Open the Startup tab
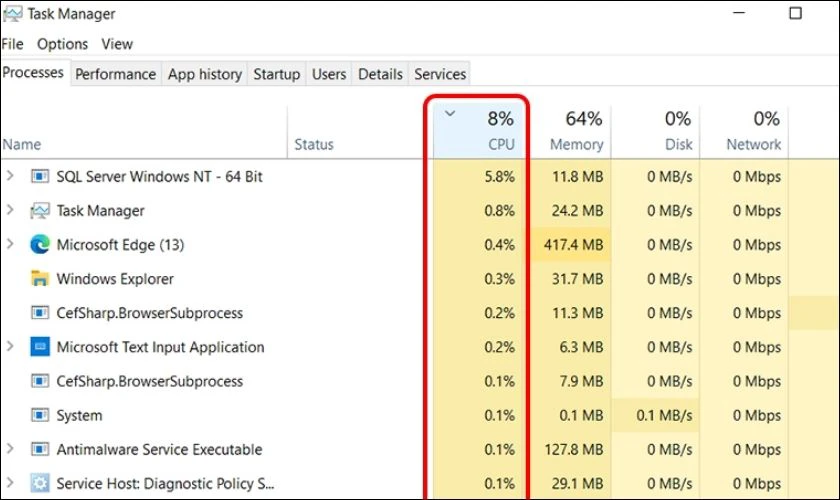Screen dimensions: 840x500 pos(276,74)
